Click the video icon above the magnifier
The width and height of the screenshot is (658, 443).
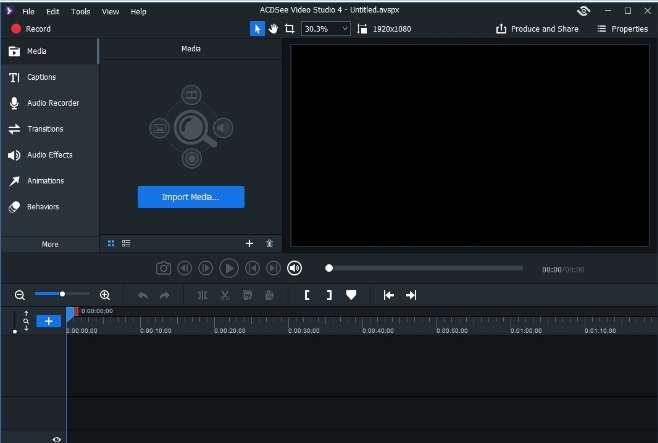191,94
